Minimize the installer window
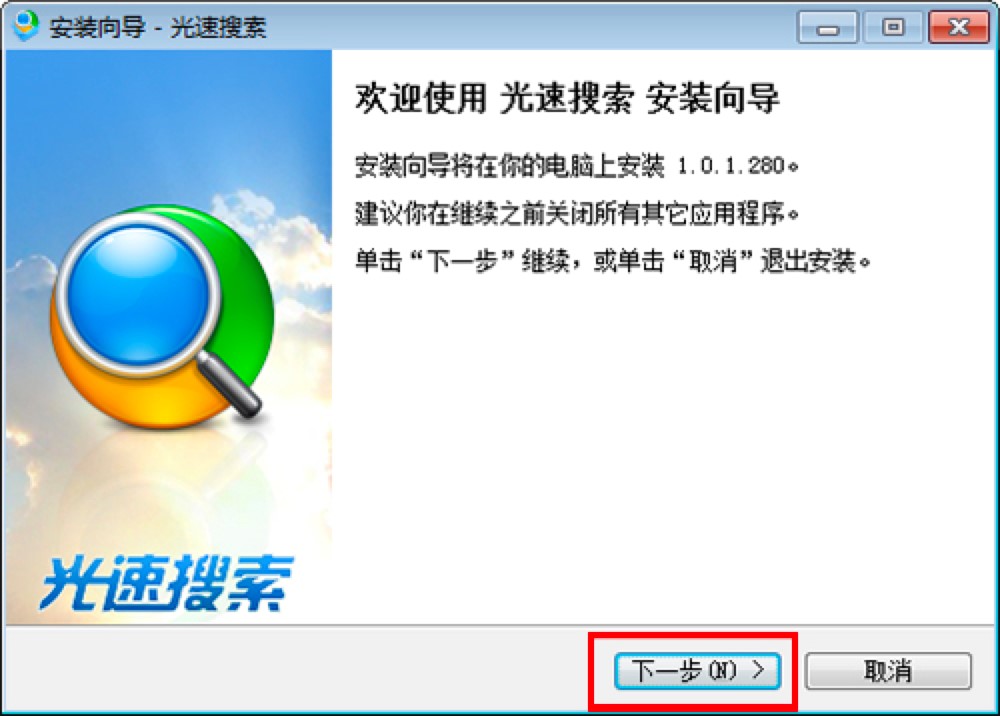This screenshot has width=1000, height=716. pyautogui.click(x=827, y=27)
